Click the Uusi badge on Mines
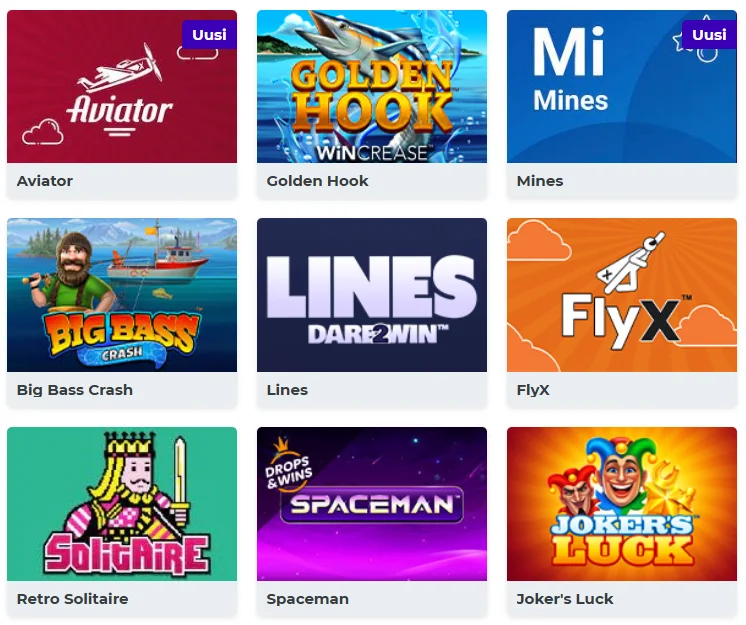 (x=709, y=35)
